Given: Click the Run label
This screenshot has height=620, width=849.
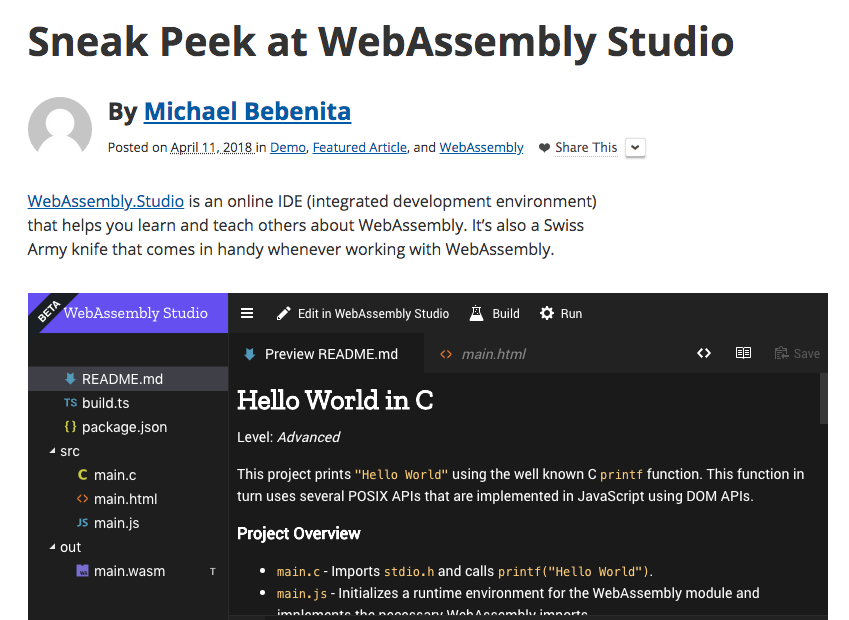Looking at the screenshot, I should coord(571,314).
